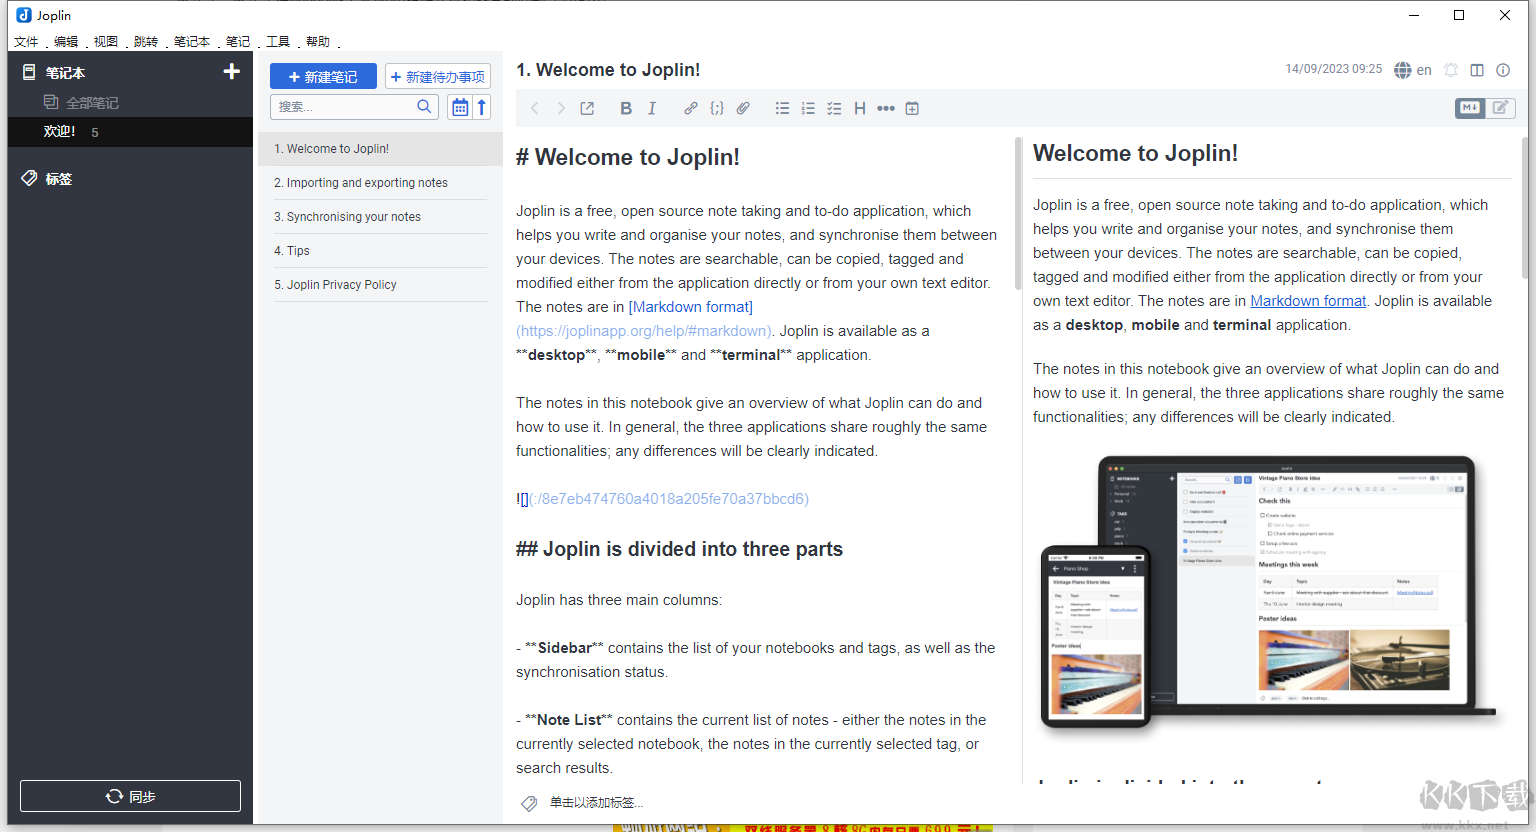Click the 同步 synchronise button
Screen dimensions: 1536x832
130,796
